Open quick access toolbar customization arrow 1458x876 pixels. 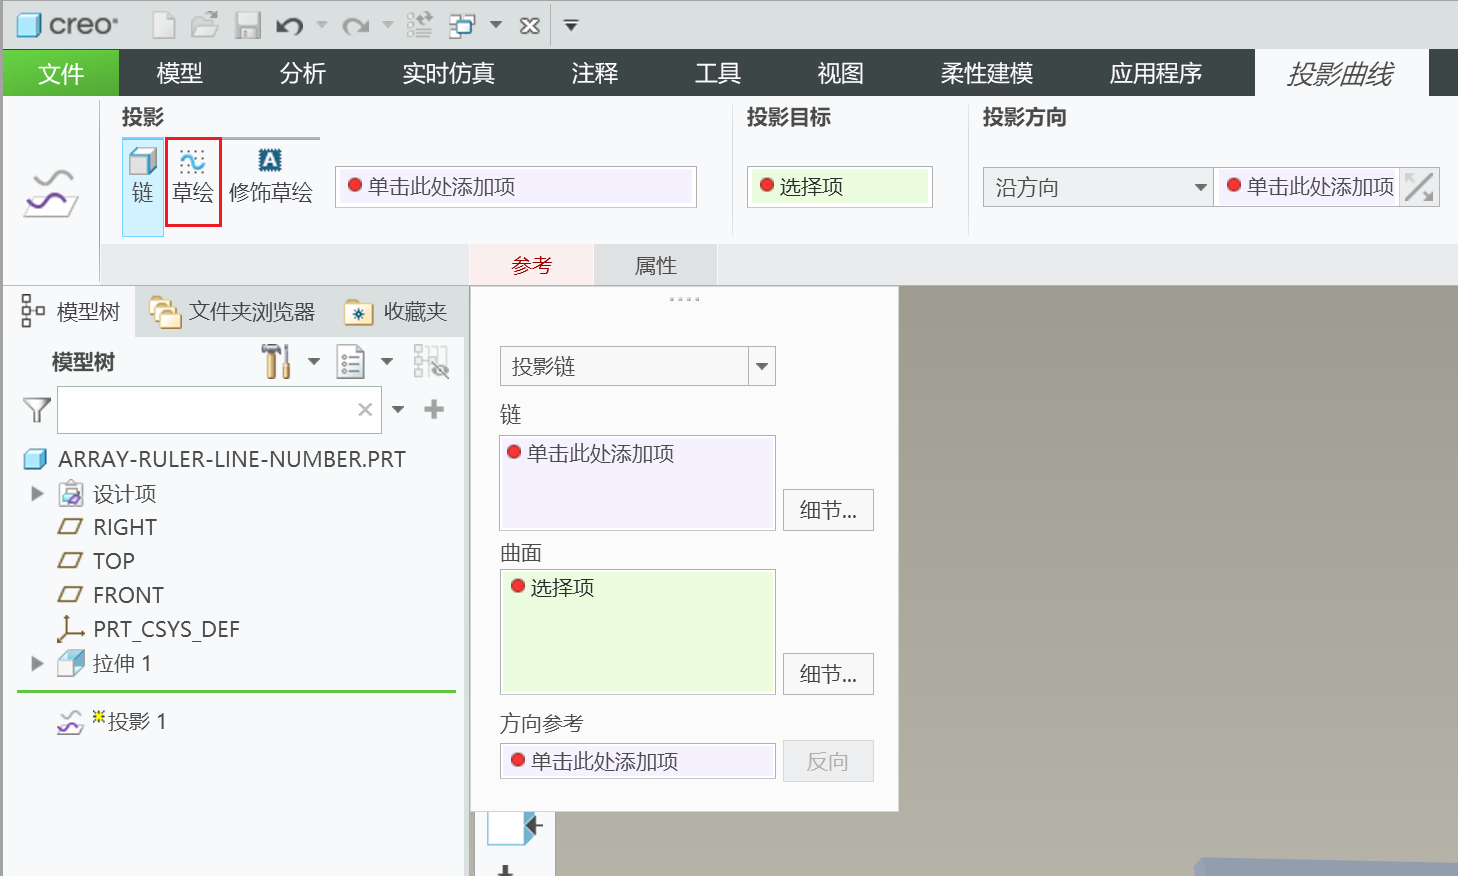click(571, 25)
